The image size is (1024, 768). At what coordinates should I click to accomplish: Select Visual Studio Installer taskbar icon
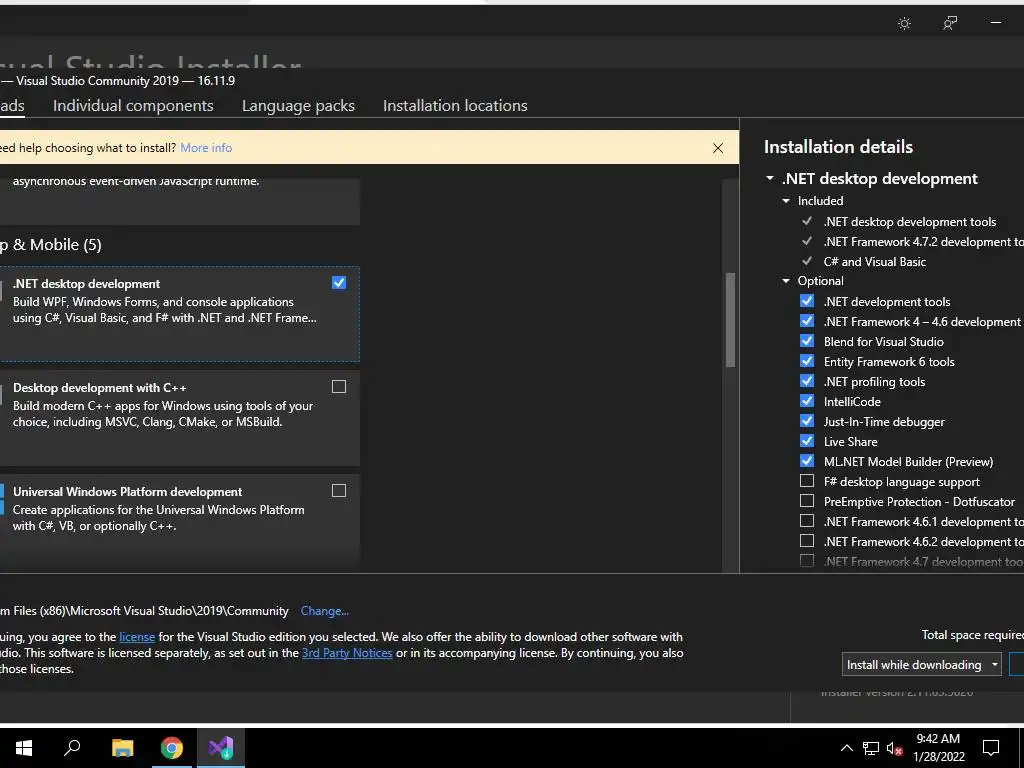(221, 747)
